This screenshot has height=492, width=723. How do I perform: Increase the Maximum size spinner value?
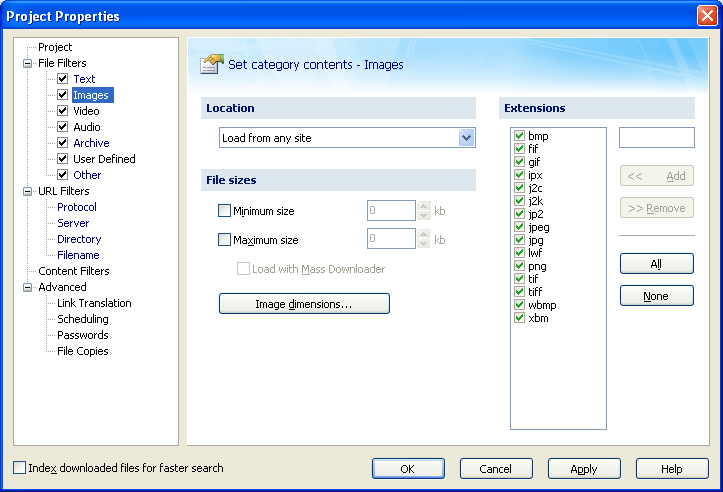[424, 234]
